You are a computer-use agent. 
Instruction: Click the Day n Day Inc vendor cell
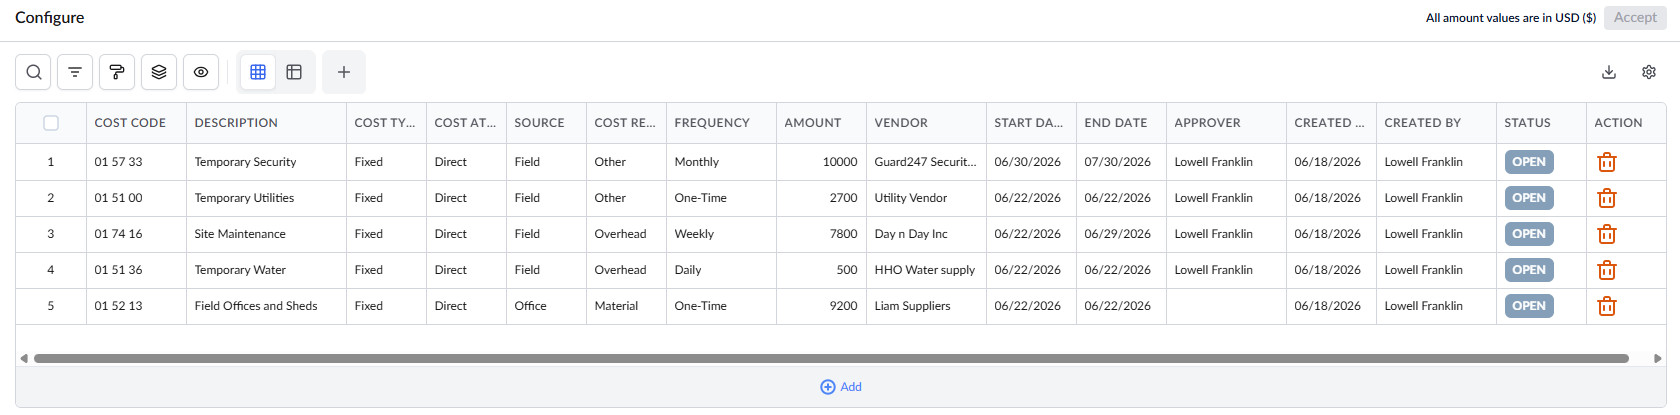coord(926,234)
